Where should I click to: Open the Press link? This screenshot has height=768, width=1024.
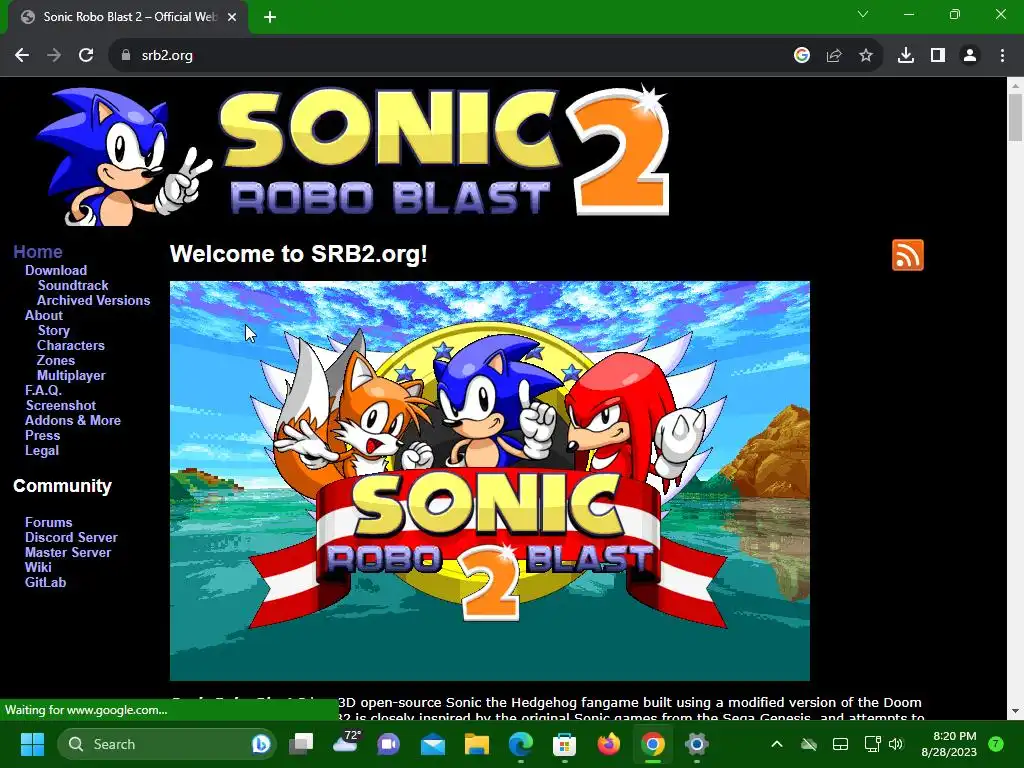click(42, 436)
